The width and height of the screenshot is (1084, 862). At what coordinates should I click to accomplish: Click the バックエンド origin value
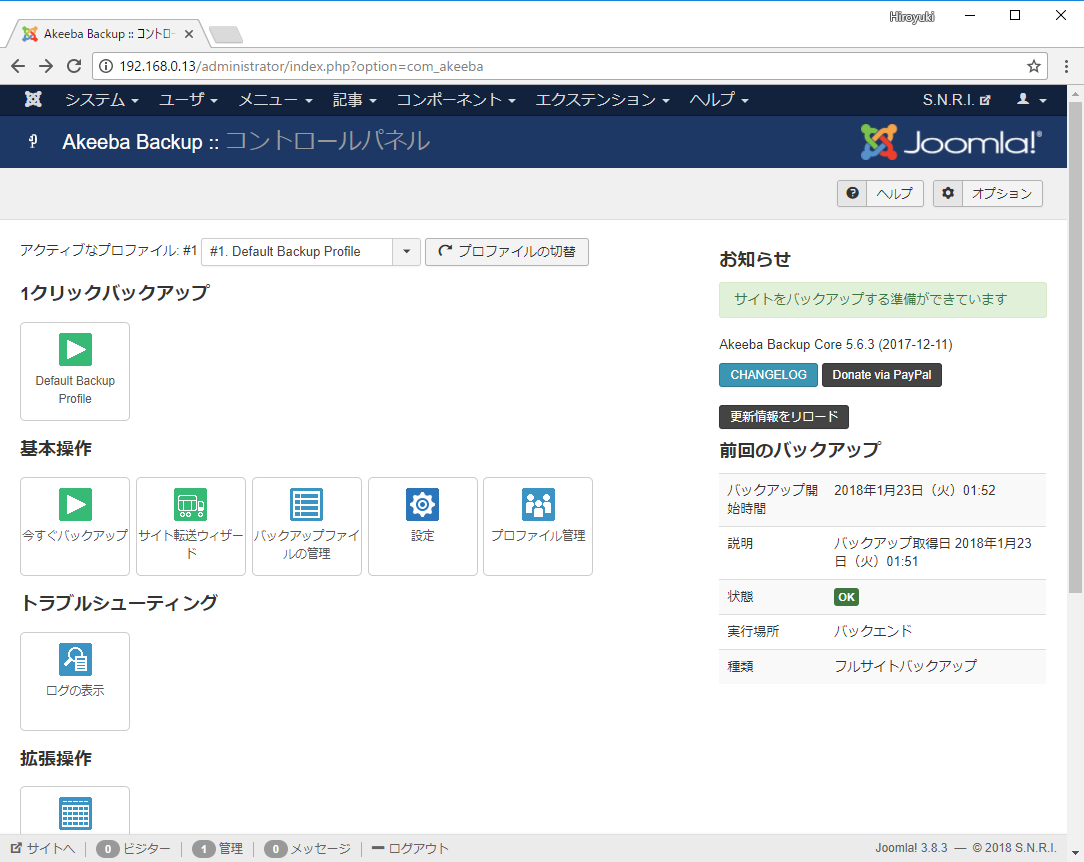point(873,631)
